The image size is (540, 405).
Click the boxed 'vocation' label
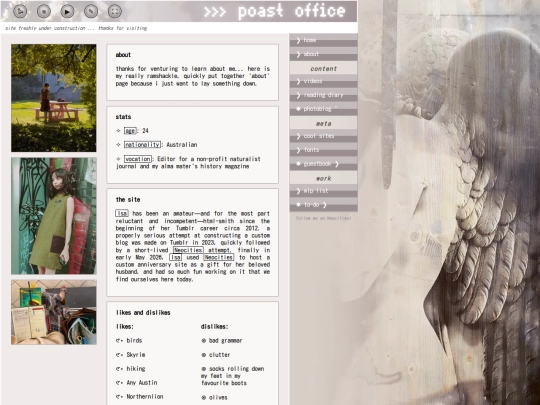[x=138, y=159]
